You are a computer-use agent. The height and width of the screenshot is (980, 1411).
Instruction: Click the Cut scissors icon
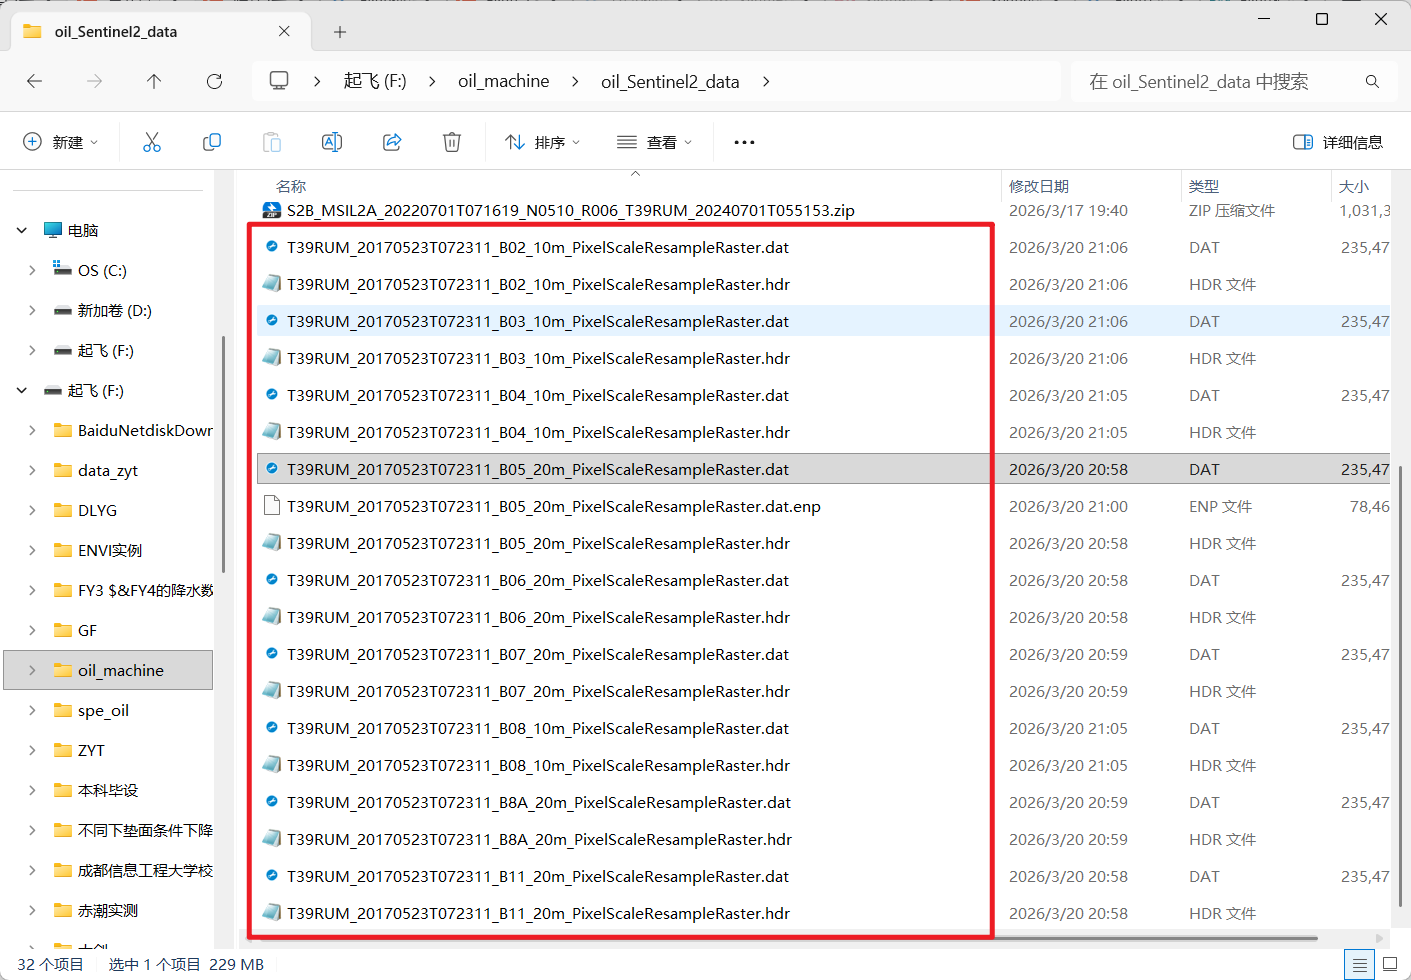coord(152,142)
